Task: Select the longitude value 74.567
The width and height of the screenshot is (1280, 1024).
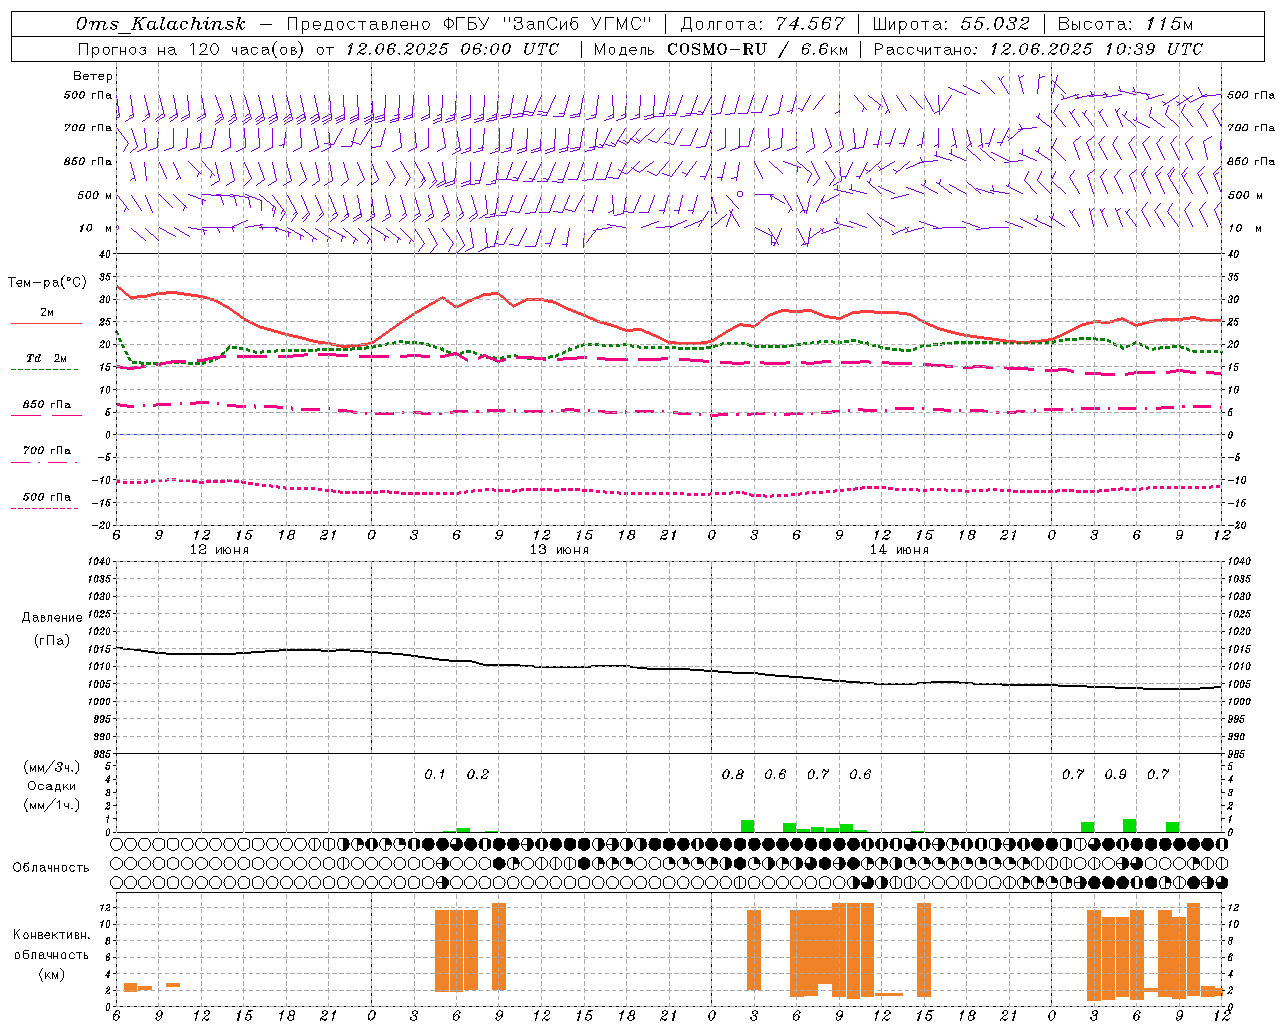Action: click(x=810, y=24)
